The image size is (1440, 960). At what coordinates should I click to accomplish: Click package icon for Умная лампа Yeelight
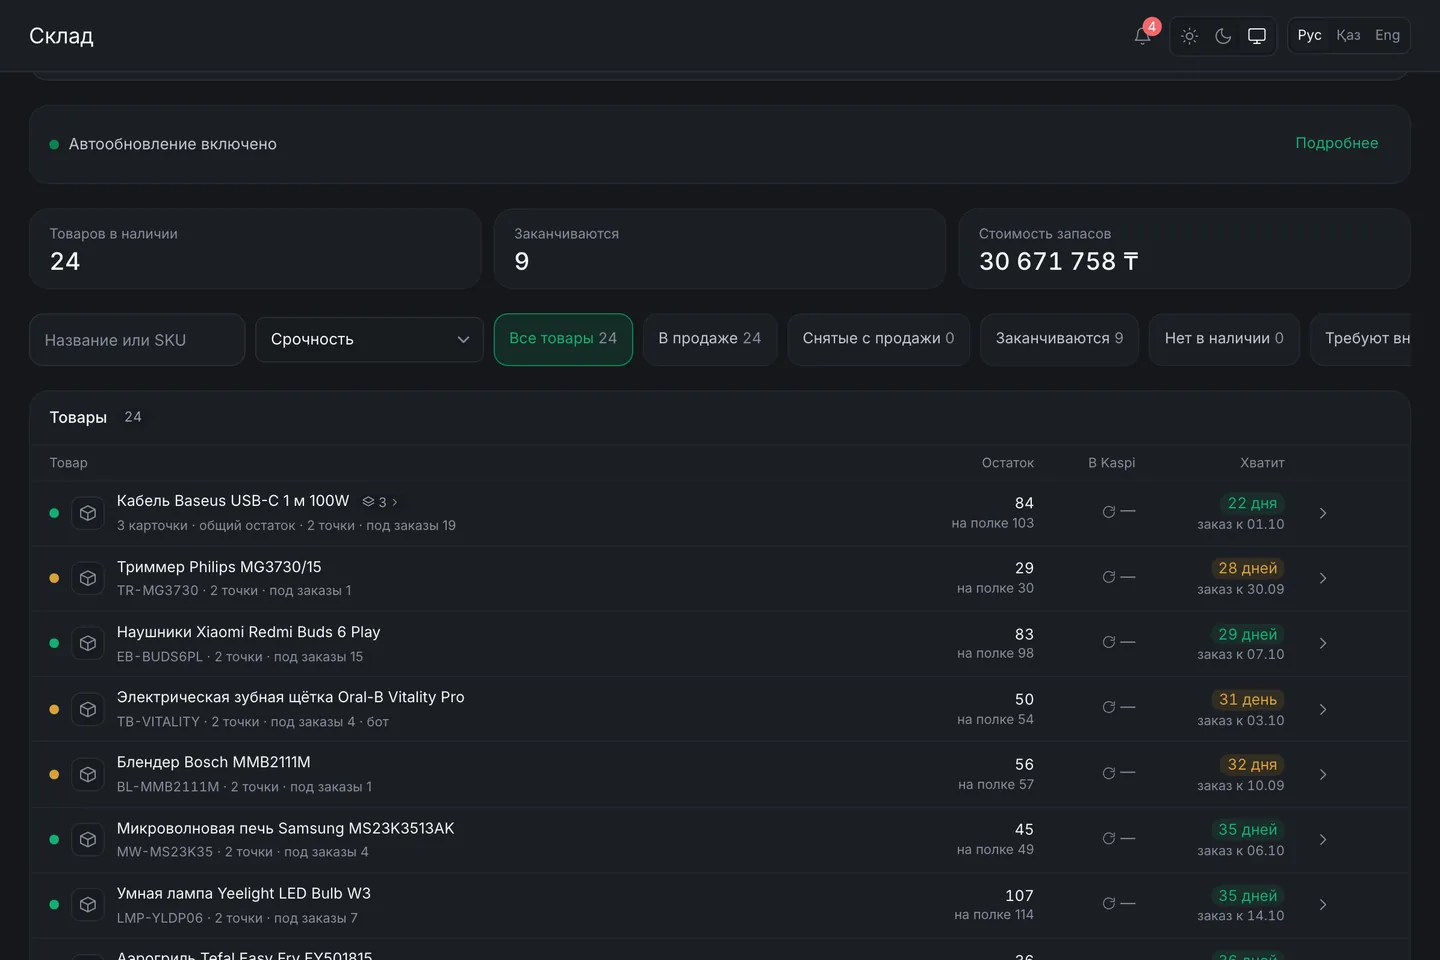(x=88, y=904)
